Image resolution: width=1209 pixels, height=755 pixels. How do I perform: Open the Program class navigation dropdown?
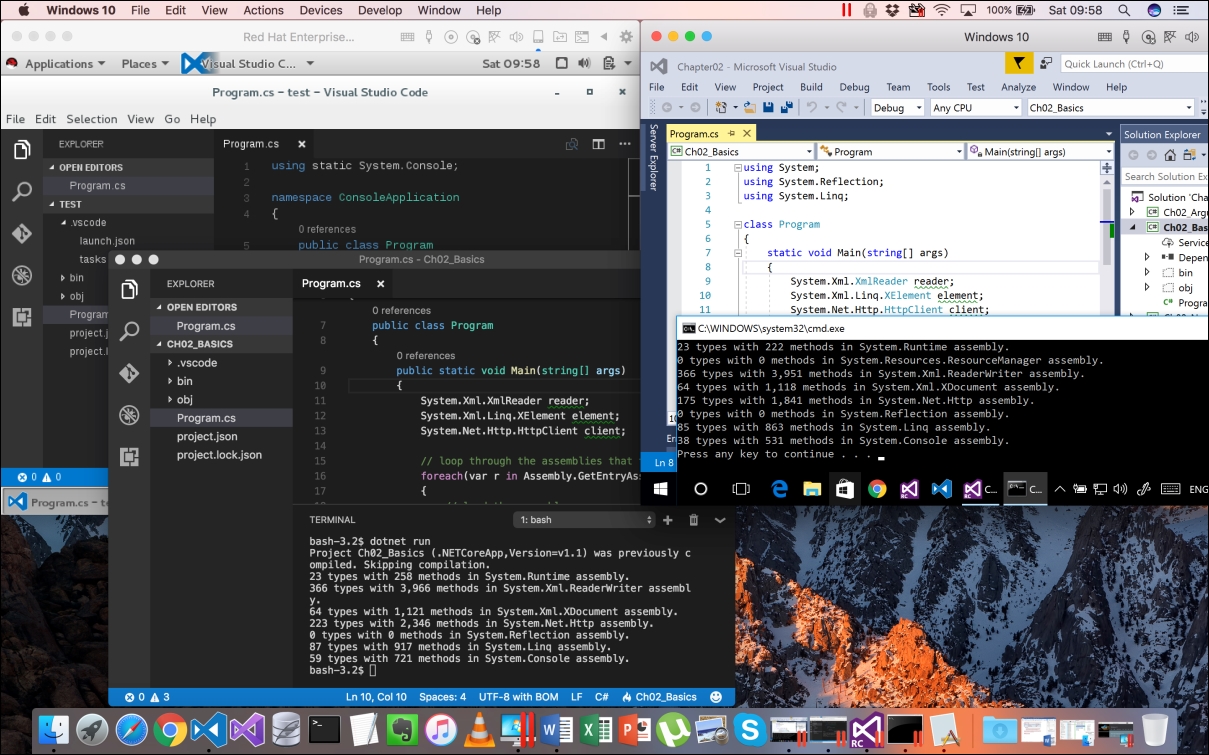click(x=890, y=152)
